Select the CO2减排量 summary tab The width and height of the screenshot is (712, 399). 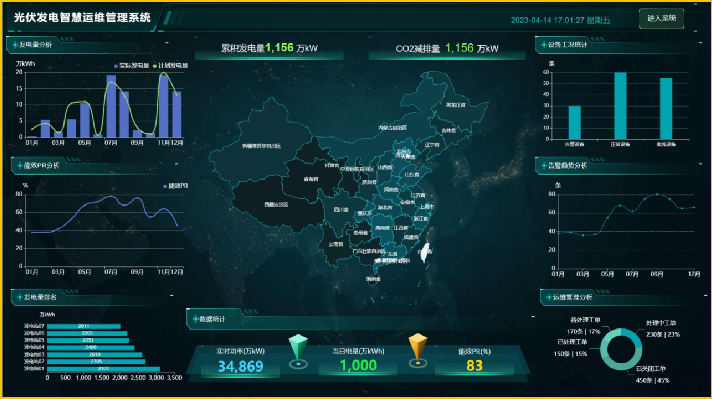(447, 49)
